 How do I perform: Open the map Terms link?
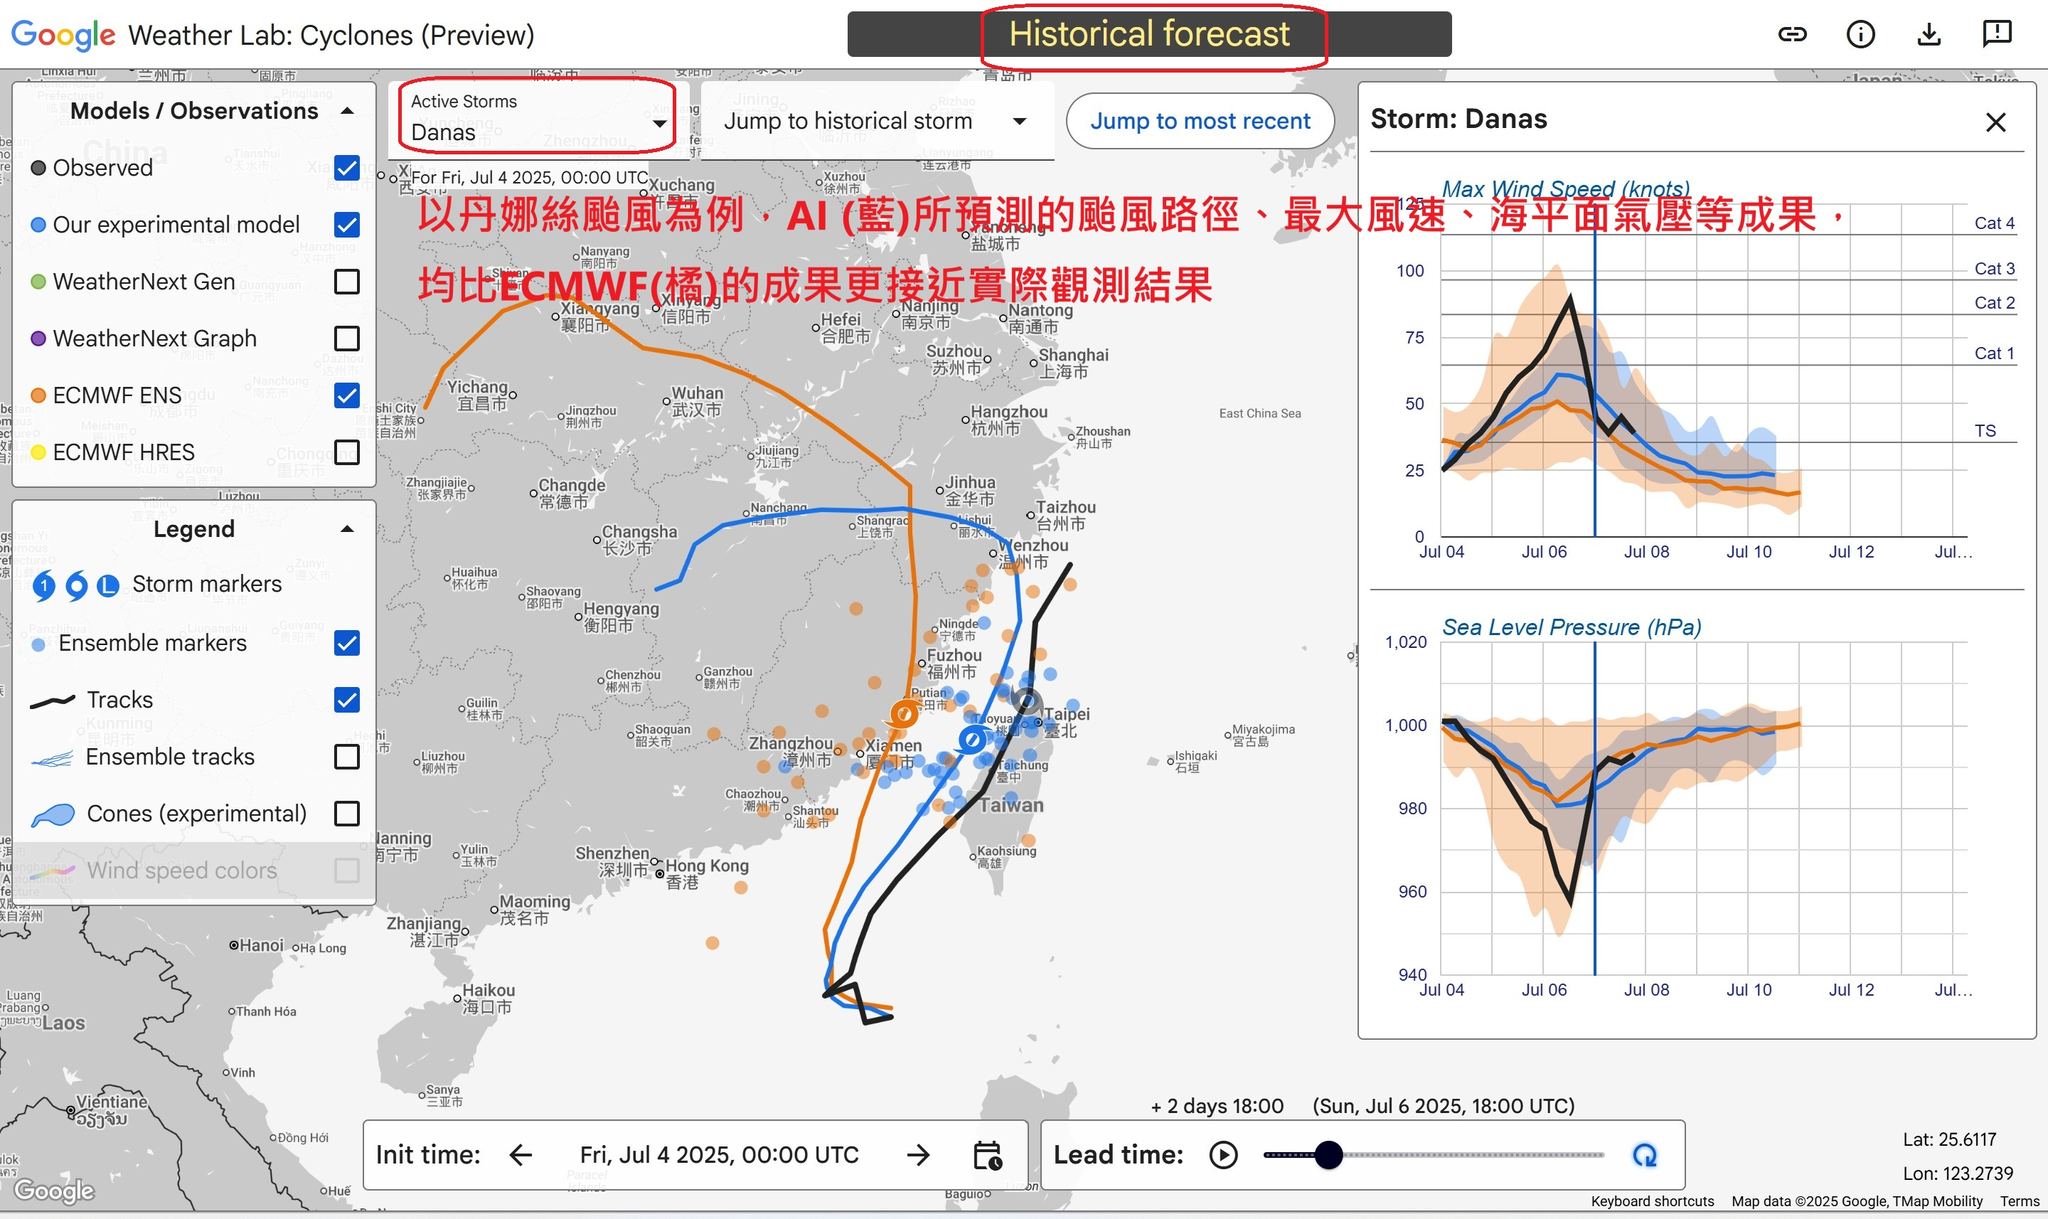(2019, 1201)
